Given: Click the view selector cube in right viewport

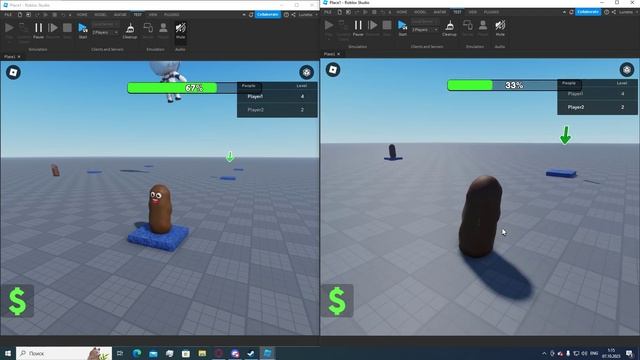Looking at the screenshot, I should [x=627, y=70].
